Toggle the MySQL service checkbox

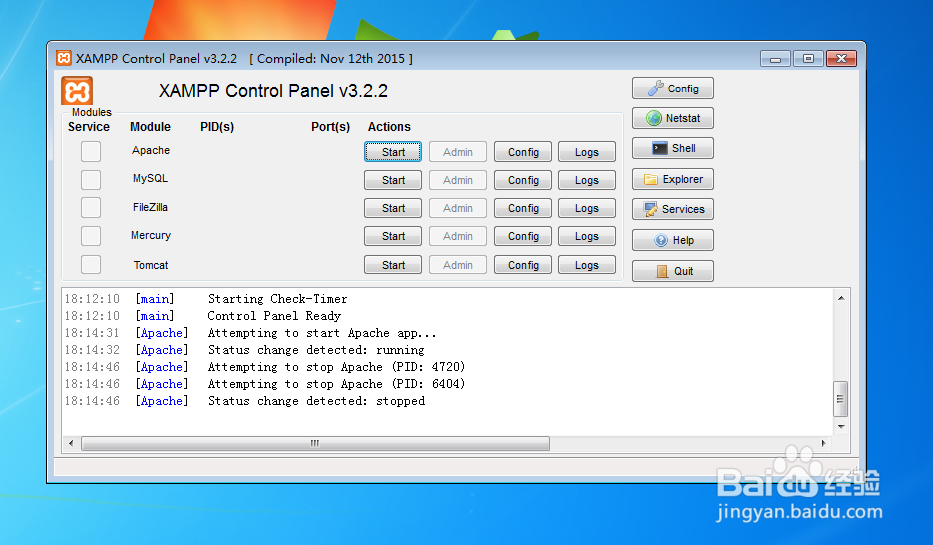(91, 180)
